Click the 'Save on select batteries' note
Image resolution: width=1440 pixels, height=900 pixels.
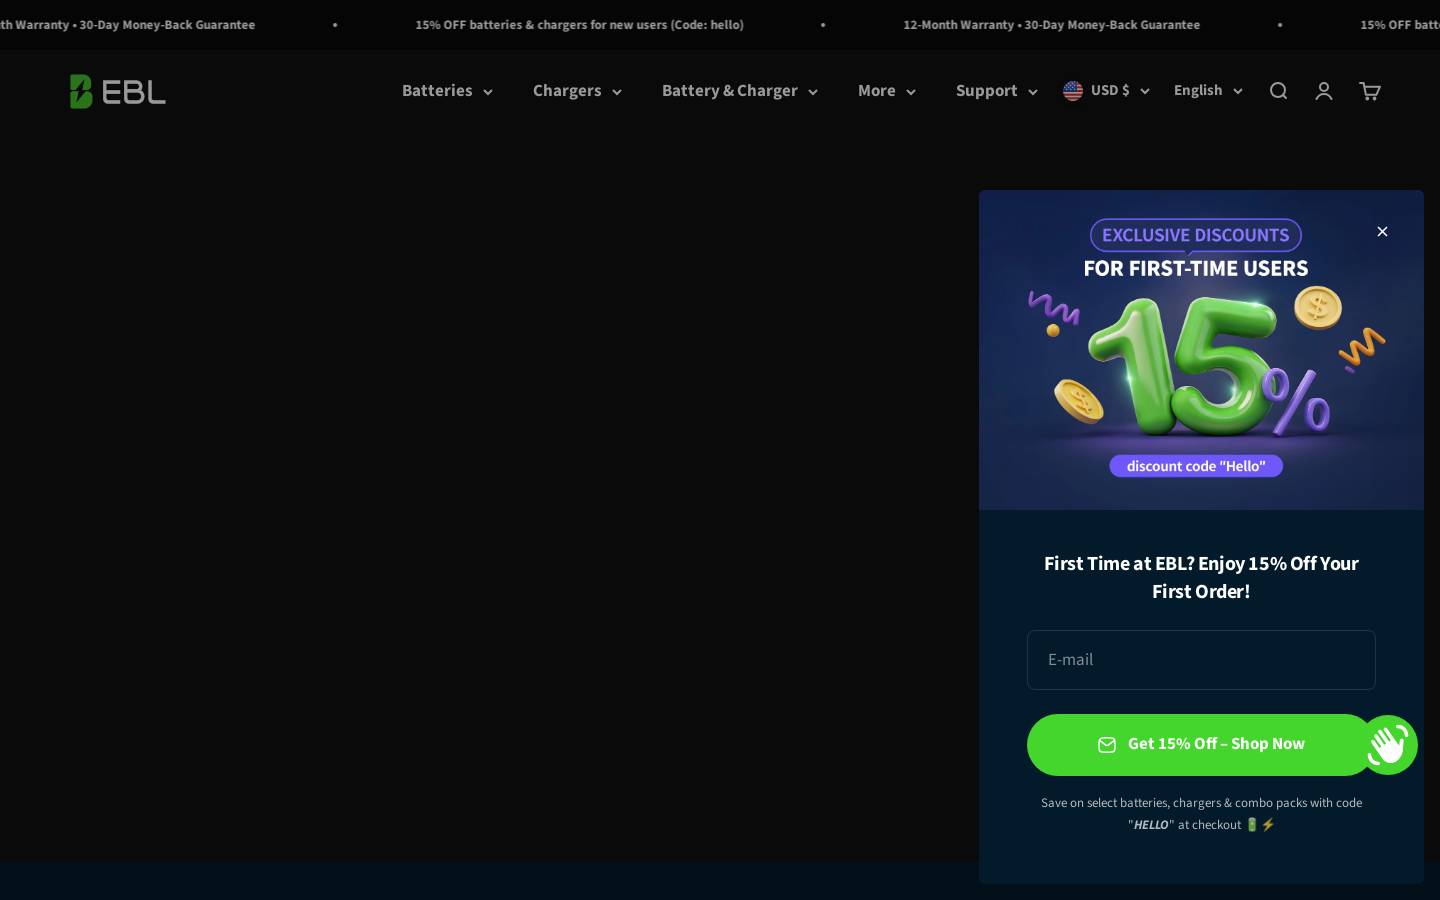1201,814
